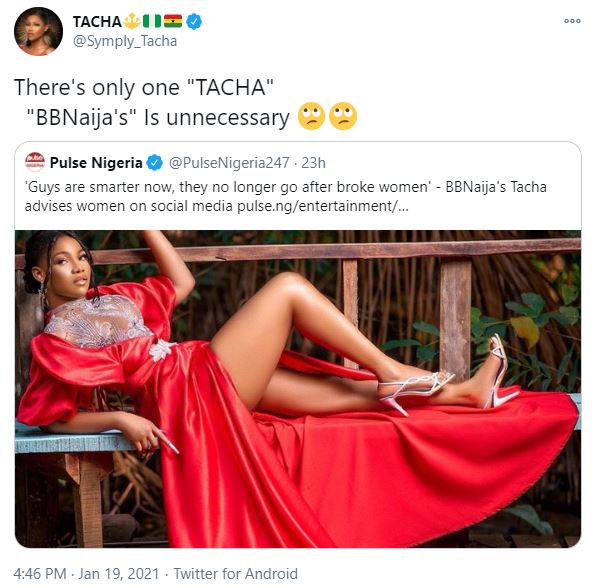Click the Twitter for Android source label

tap(236, 574)
